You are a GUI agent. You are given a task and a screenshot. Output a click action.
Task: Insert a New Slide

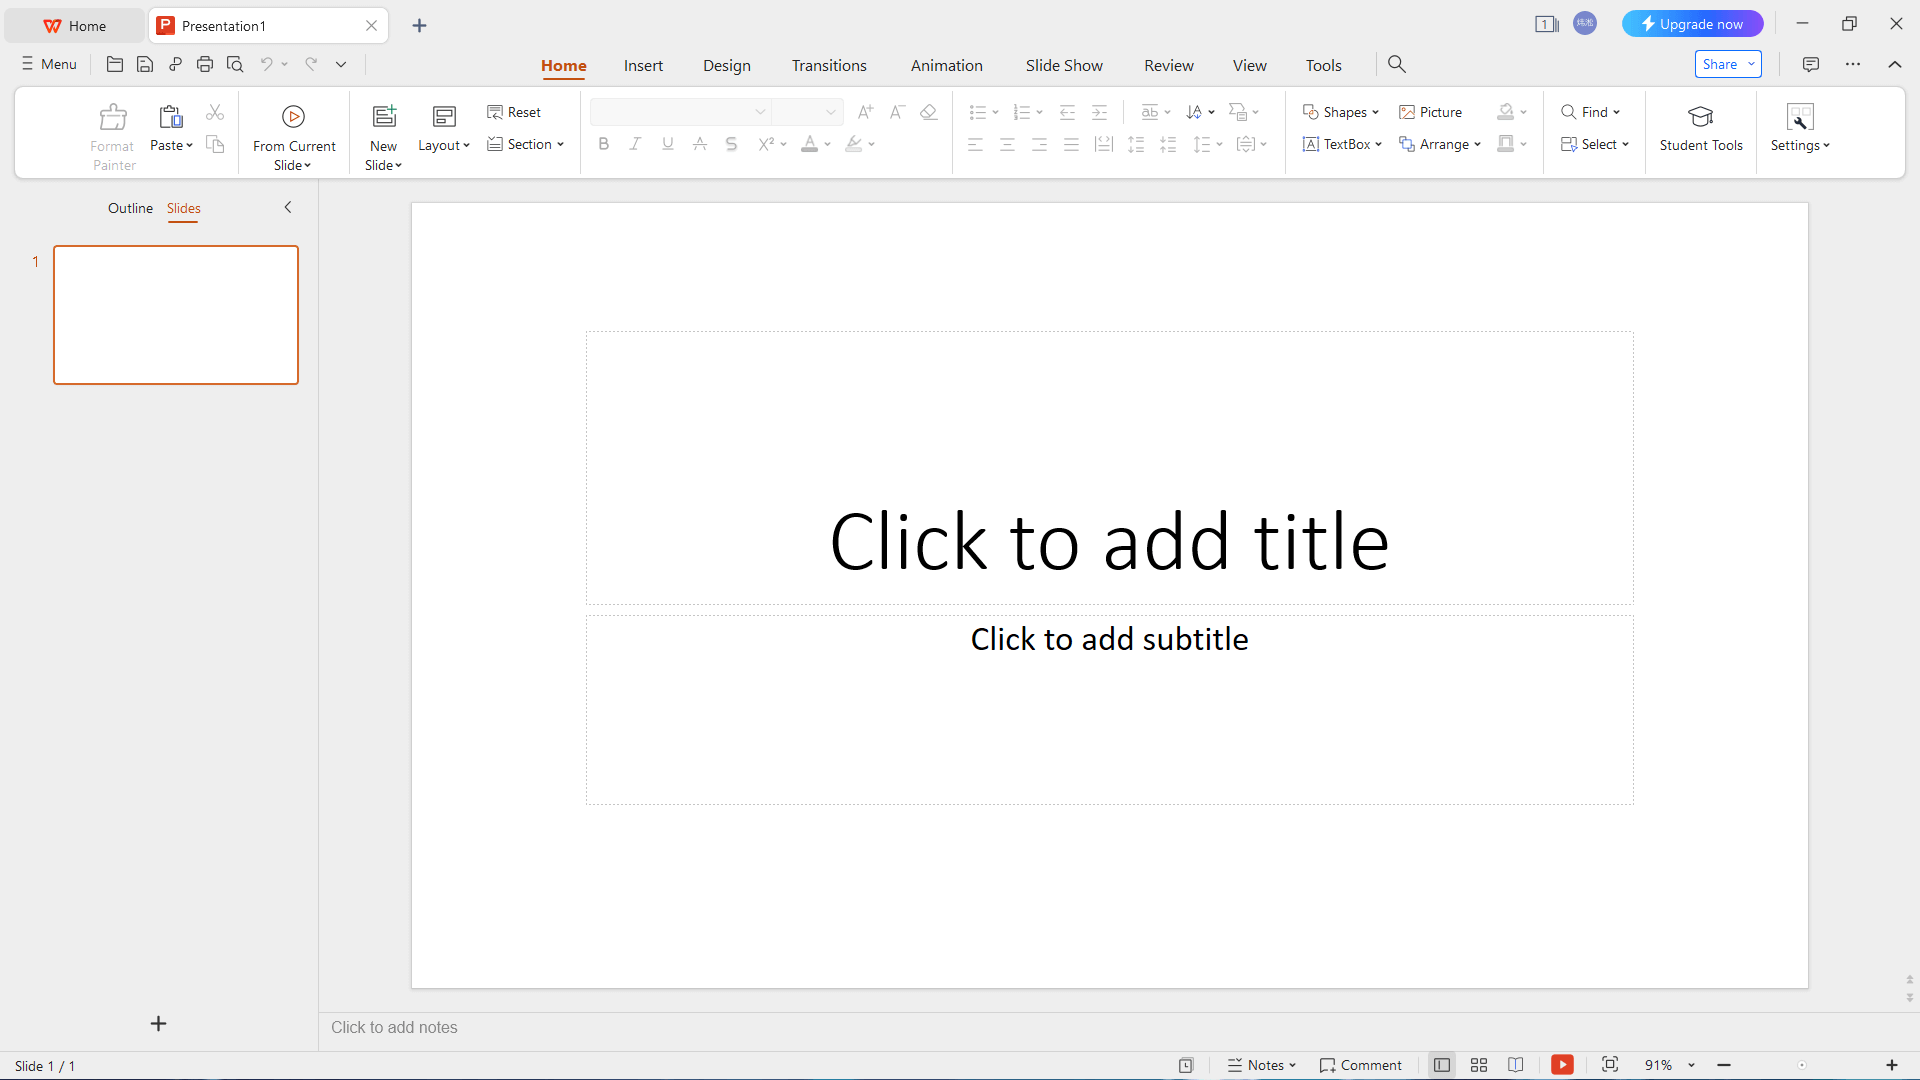click(x=383, y=132)
